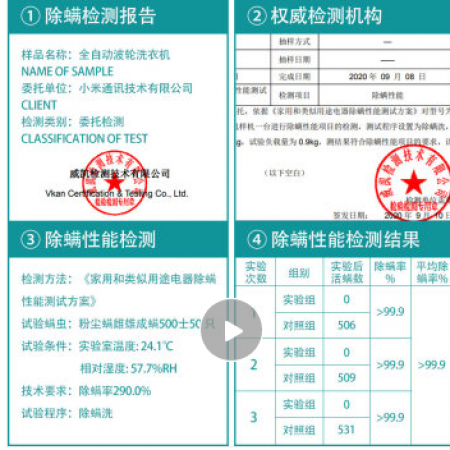Click the red Vkan stamp in section 1
The width and height of the screenshot is (450, 450).
pyautogui.click(x=115, y=183)
